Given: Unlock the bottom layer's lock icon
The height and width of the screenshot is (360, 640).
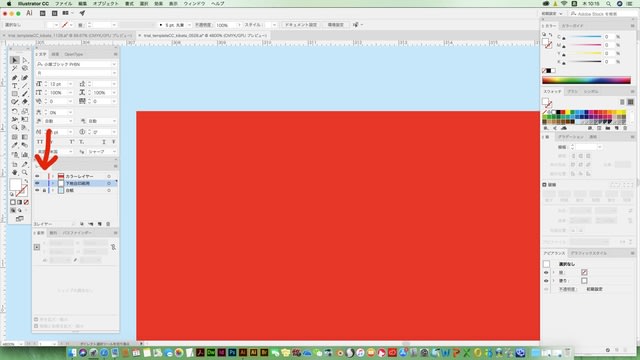Looking at the screenshot, I should tap(44, 191).
